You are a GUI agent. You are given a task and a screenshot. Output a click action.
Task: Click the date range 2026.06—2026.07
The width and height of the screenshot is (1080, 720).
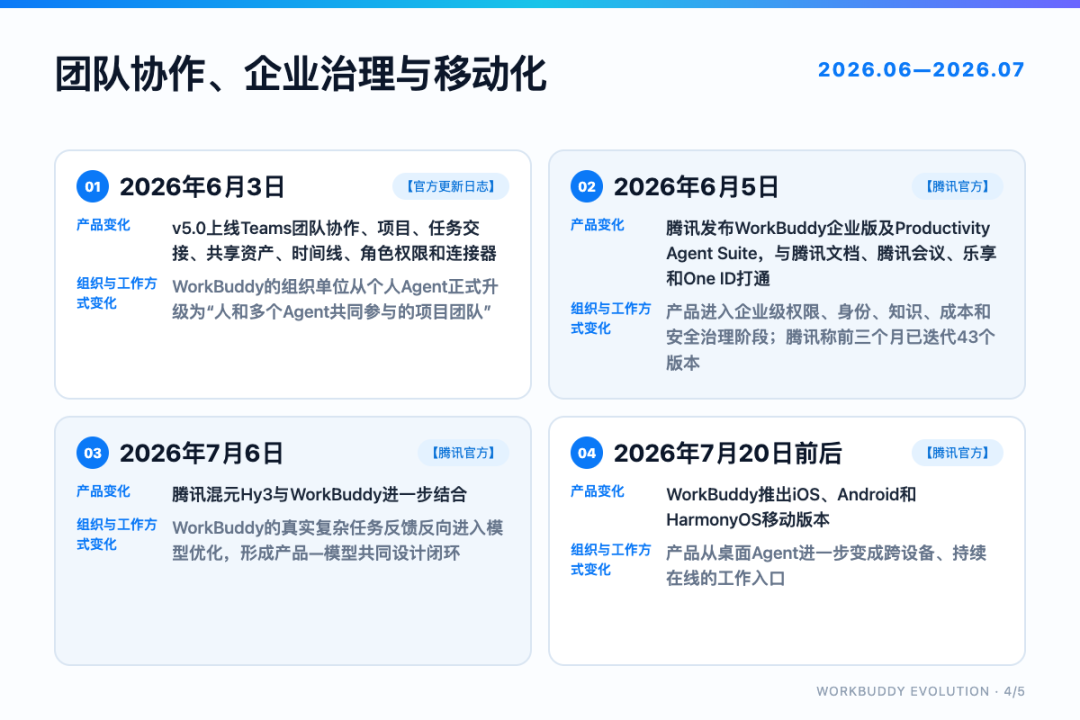coord(921,70)
